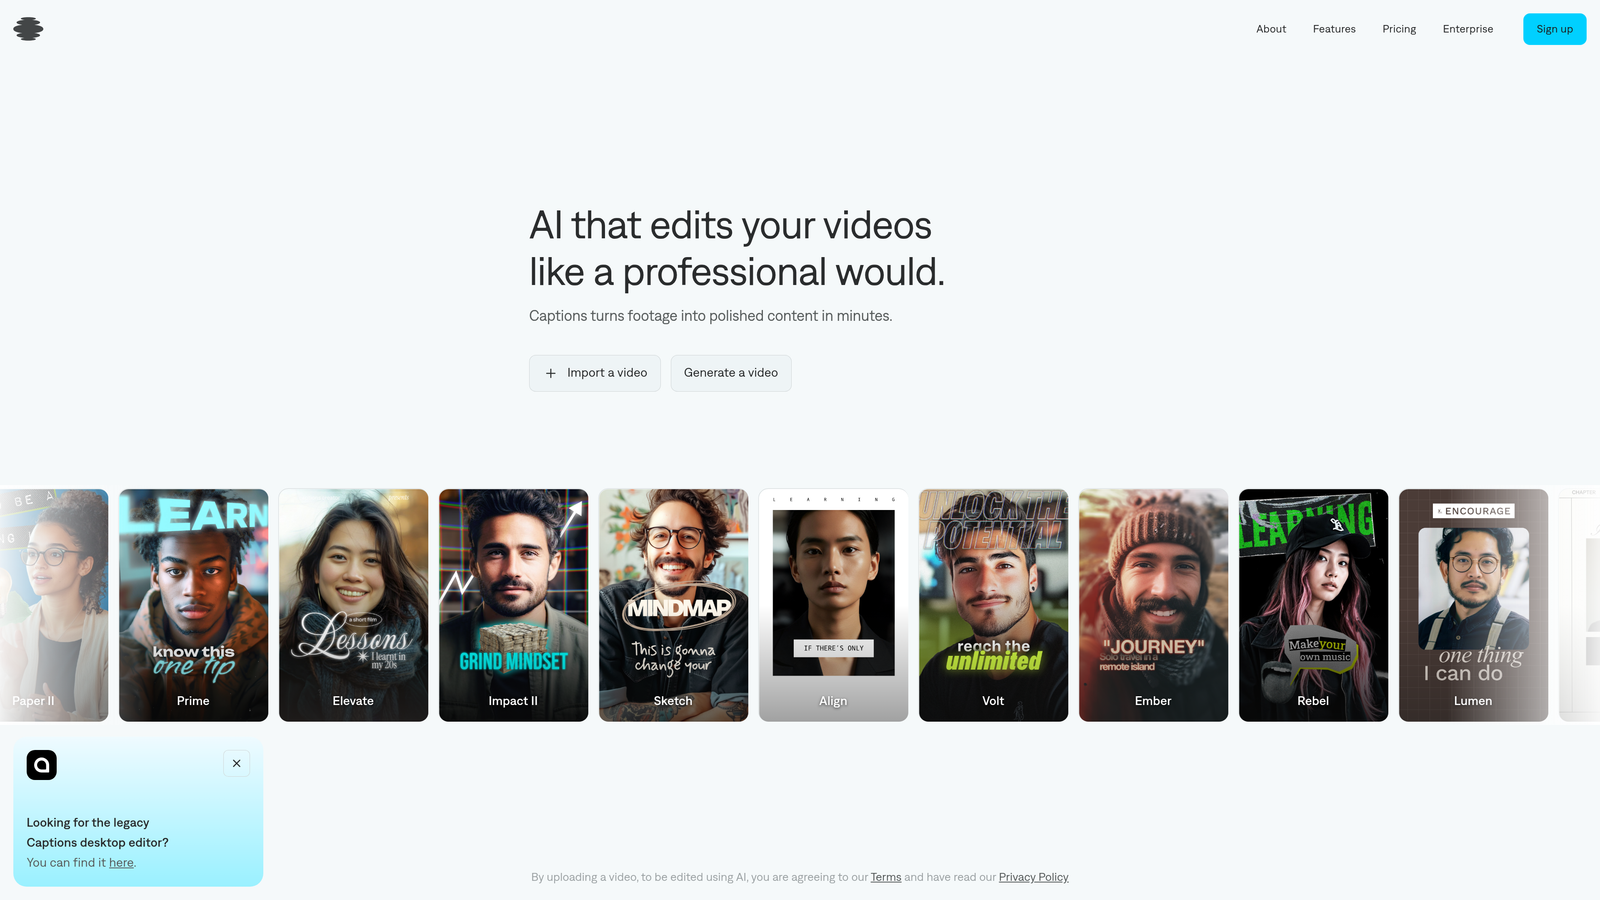Click the Sign up button
The width and height of the screenshot is (1600, 900).
click(x=1554, y=29)
